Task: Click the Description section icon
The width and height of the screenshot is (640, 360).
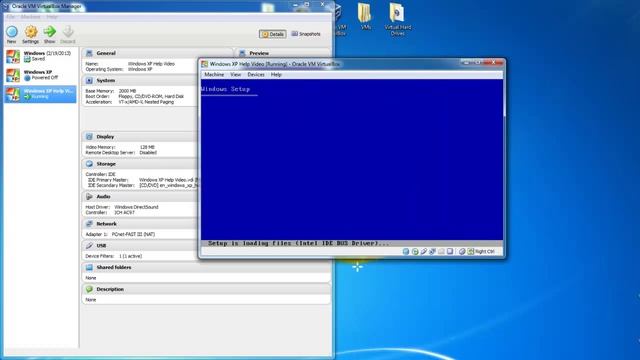Action: 89,289
